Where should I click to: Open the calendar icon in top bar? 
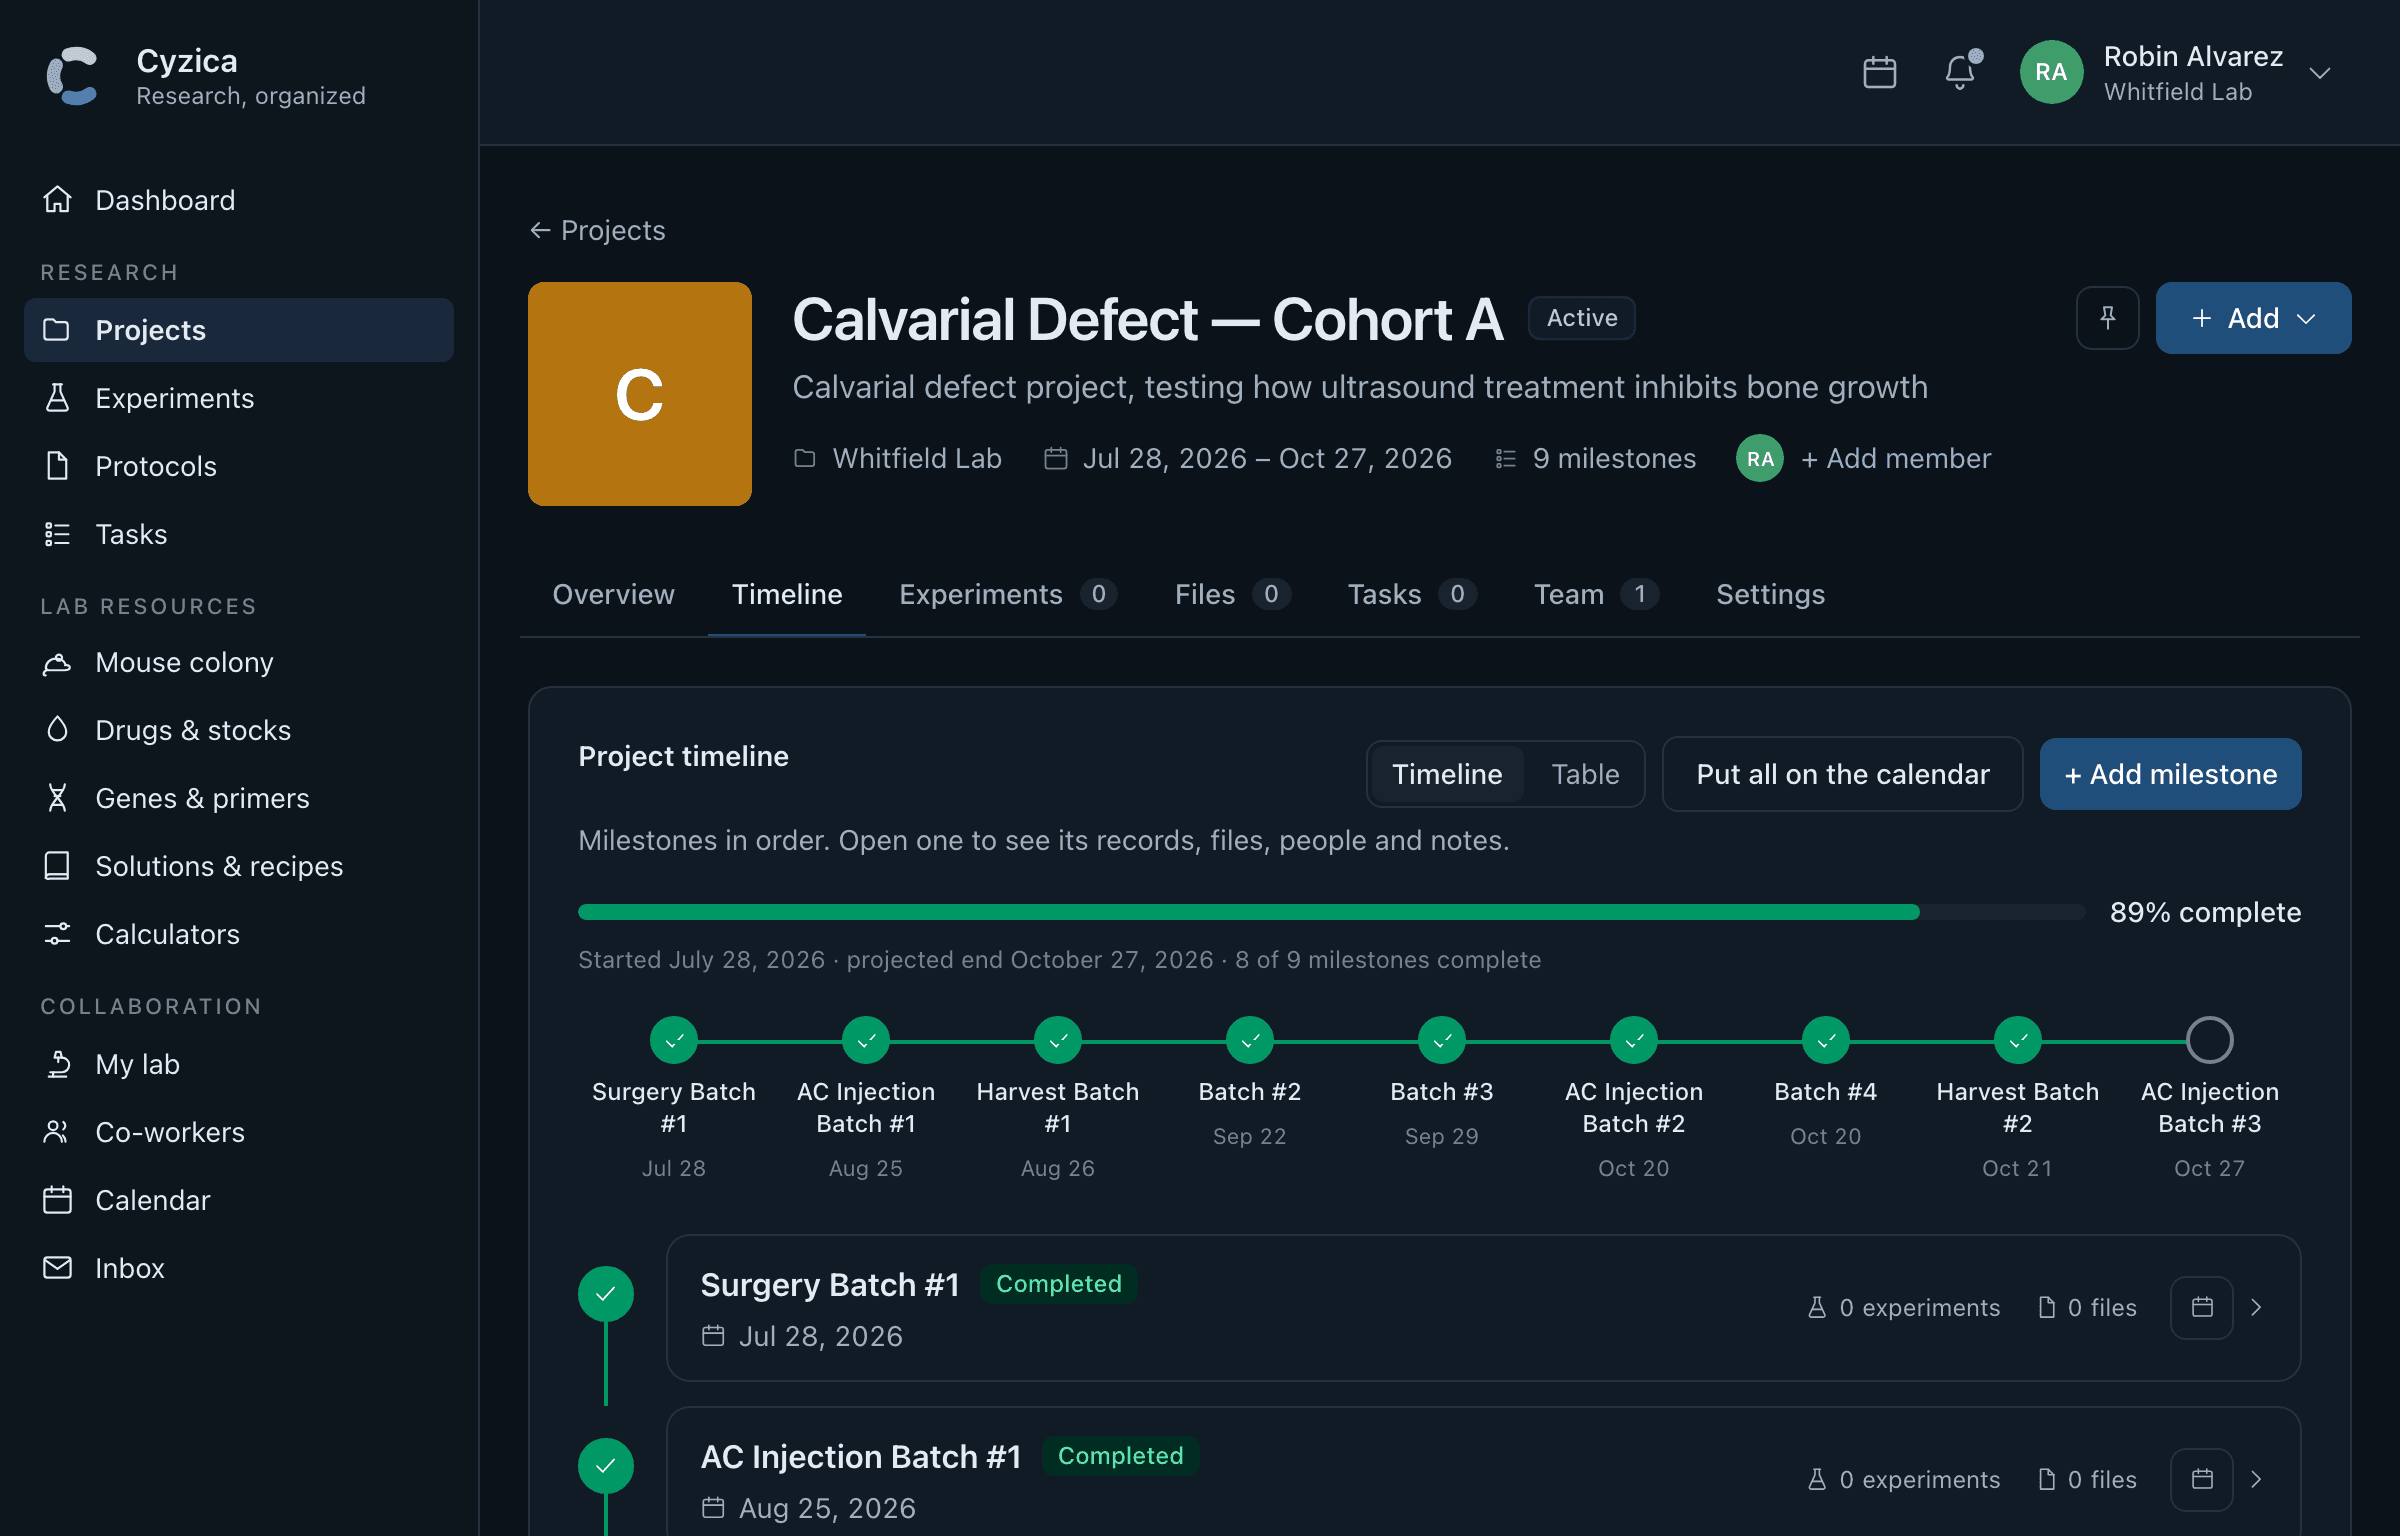(x=1879, y=72)
